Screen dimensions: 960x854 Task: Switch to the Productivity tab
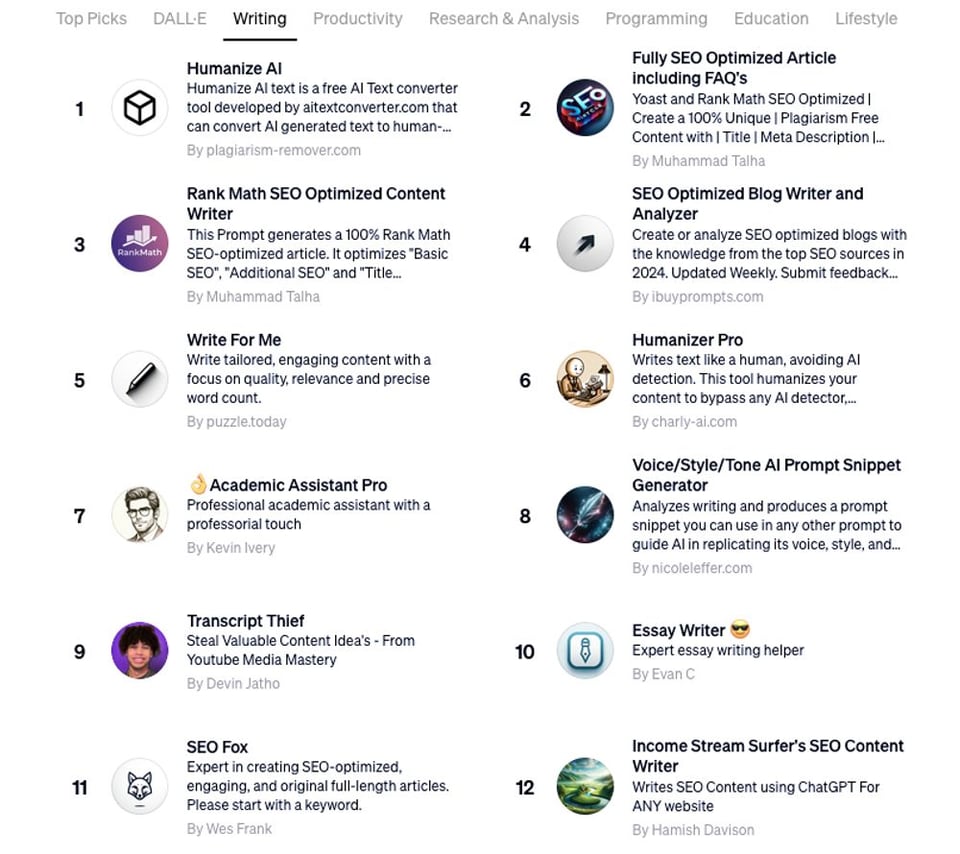coord(357,18)
